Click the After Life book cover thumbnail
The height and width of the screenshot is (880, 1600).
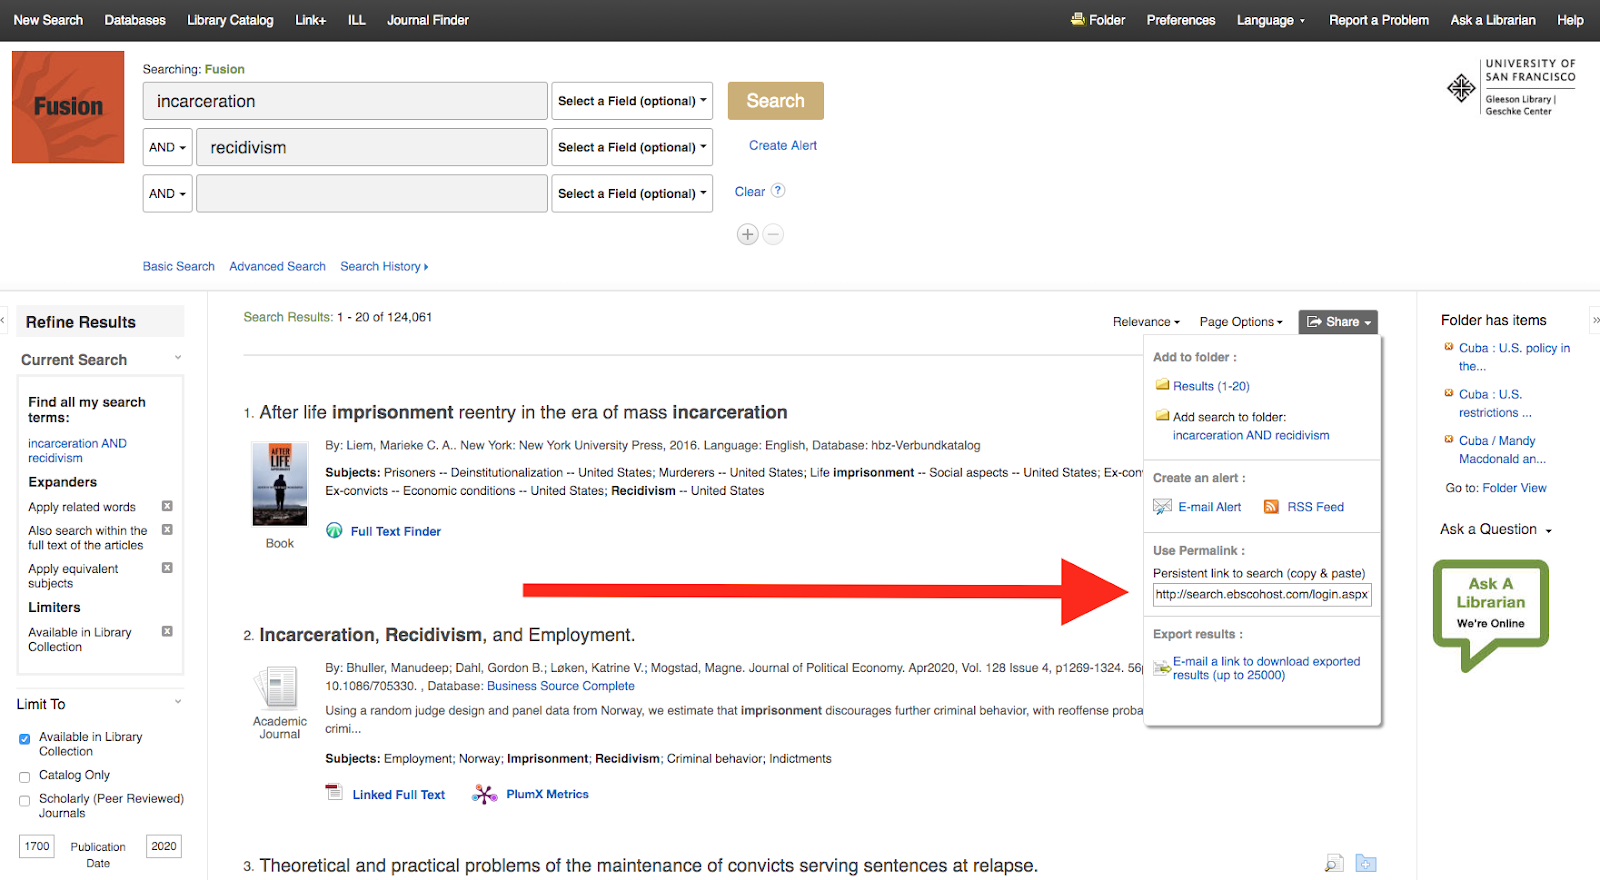pyautogui.click(x=280, y=484)
